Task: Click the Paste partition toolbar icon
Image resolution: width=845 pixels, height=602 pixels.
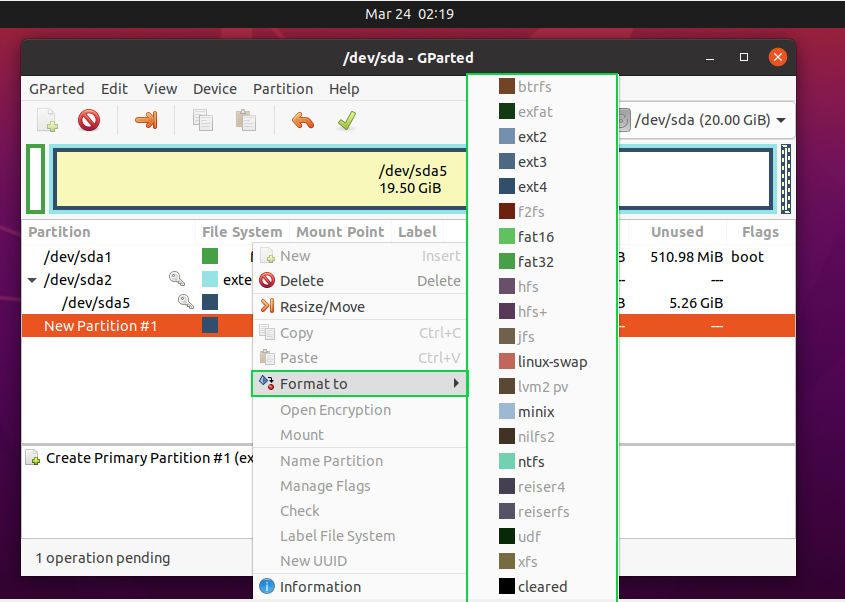Action: coord(245,120)
